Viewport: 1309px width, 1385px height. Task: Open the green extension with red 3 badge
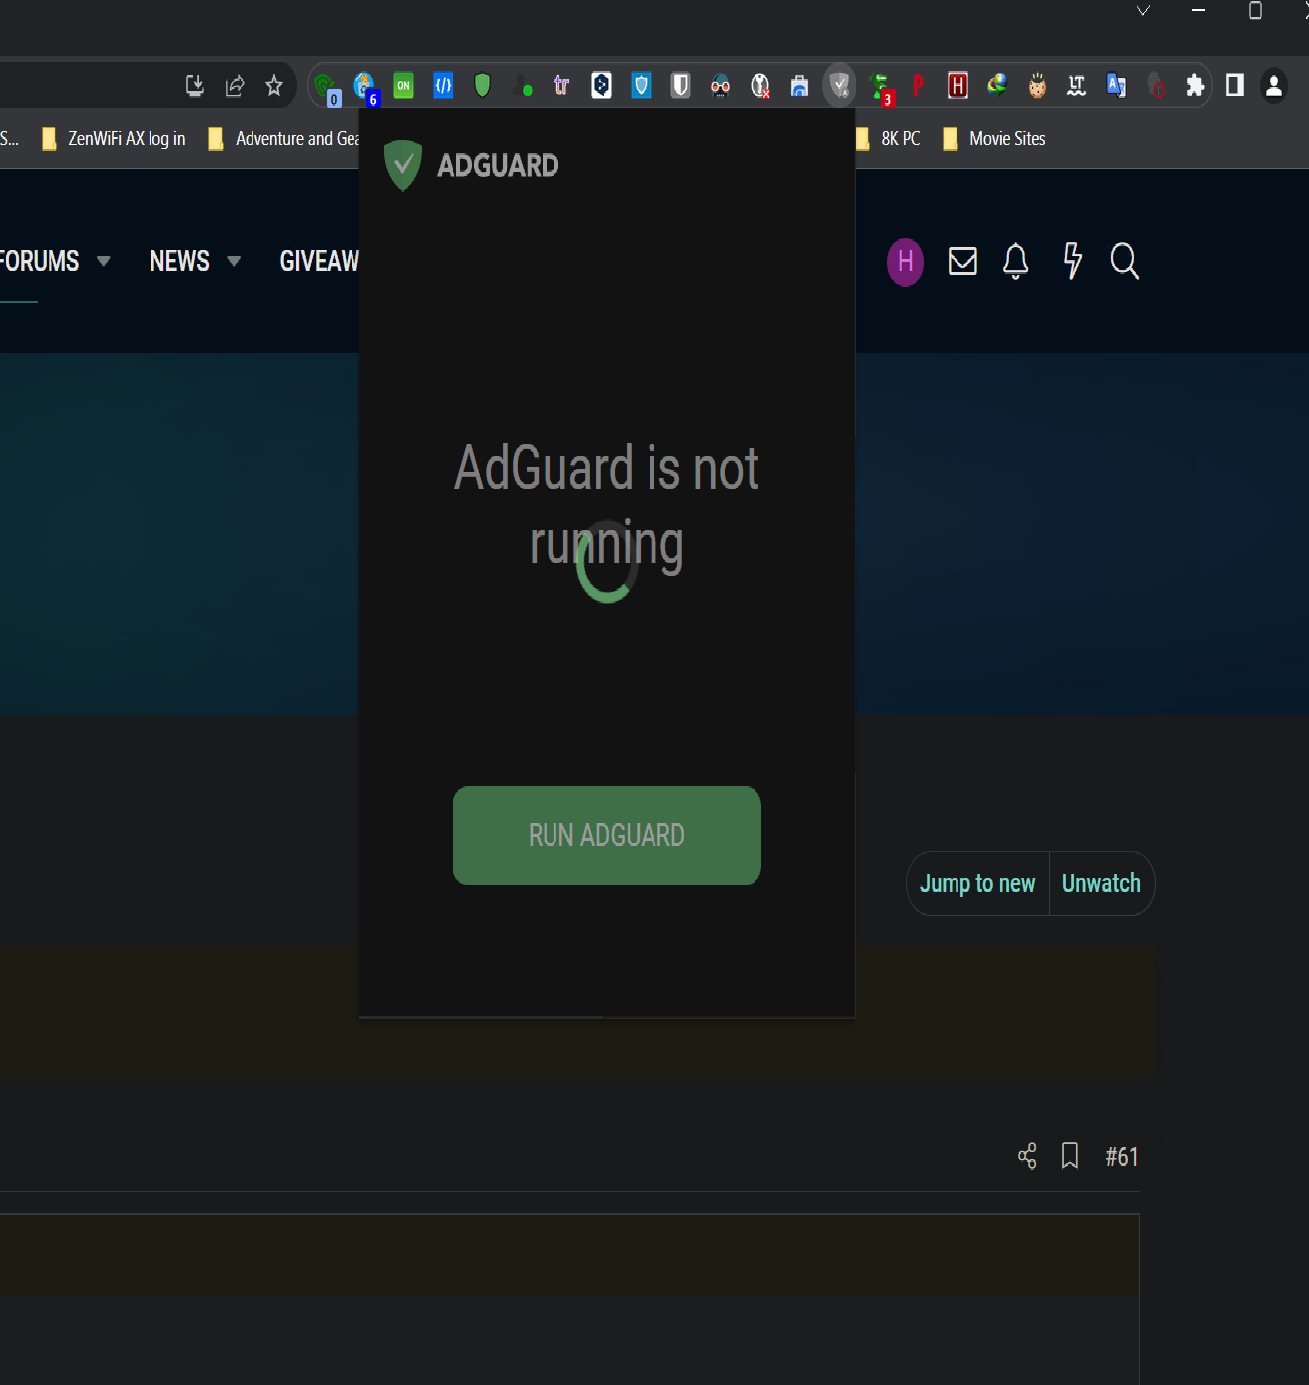pos(881,88)
